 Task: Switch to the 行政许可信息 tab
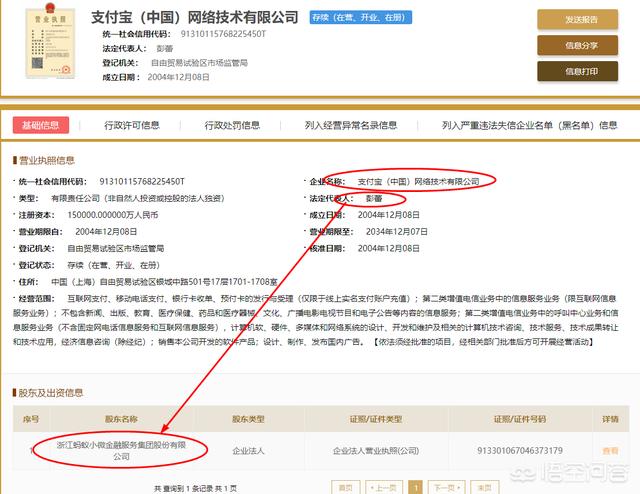point(132,125)
